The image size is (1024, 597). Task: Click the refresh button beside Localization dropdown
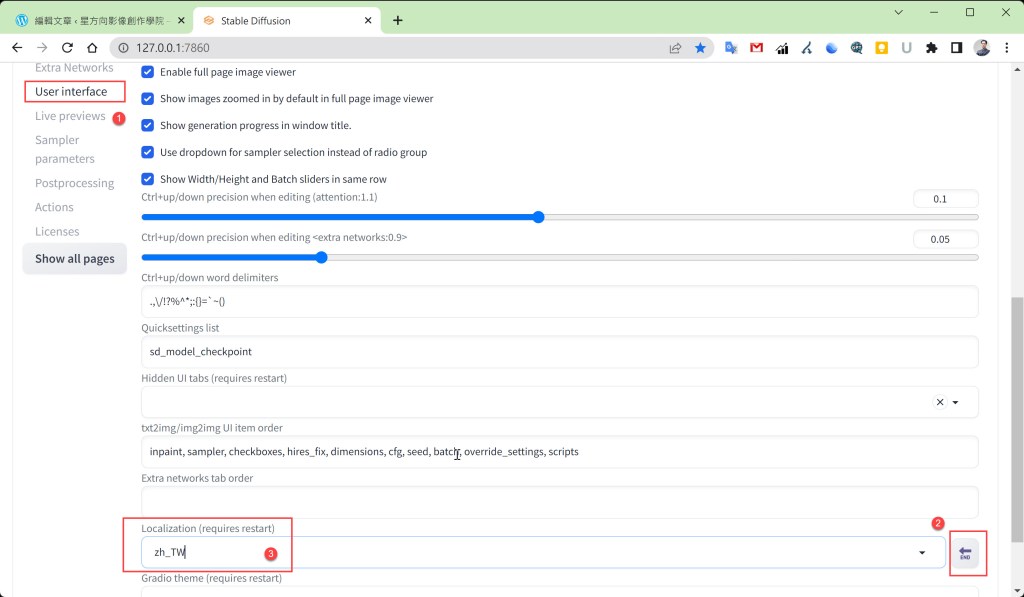pos(965,553)
